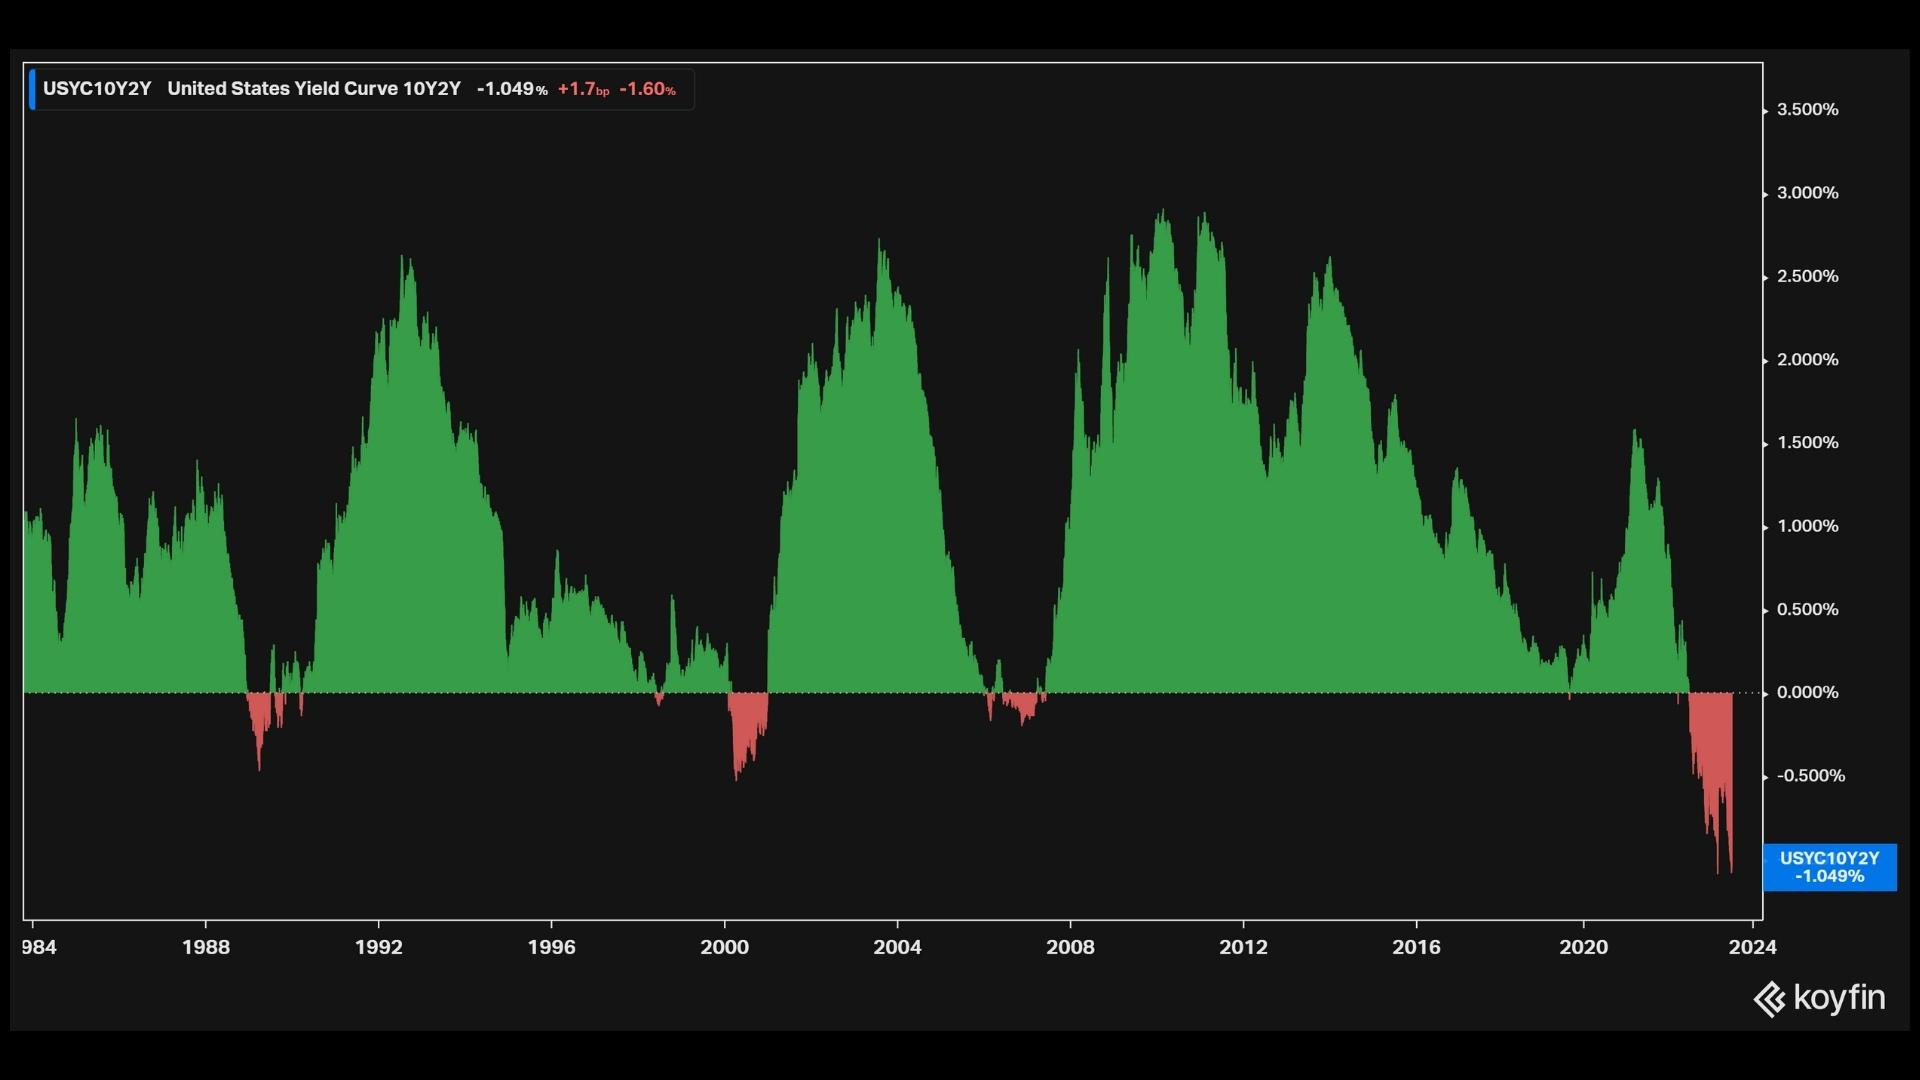Click the koyfin brand name text
The image size is (1920, 1080).
coord(1838,998)
